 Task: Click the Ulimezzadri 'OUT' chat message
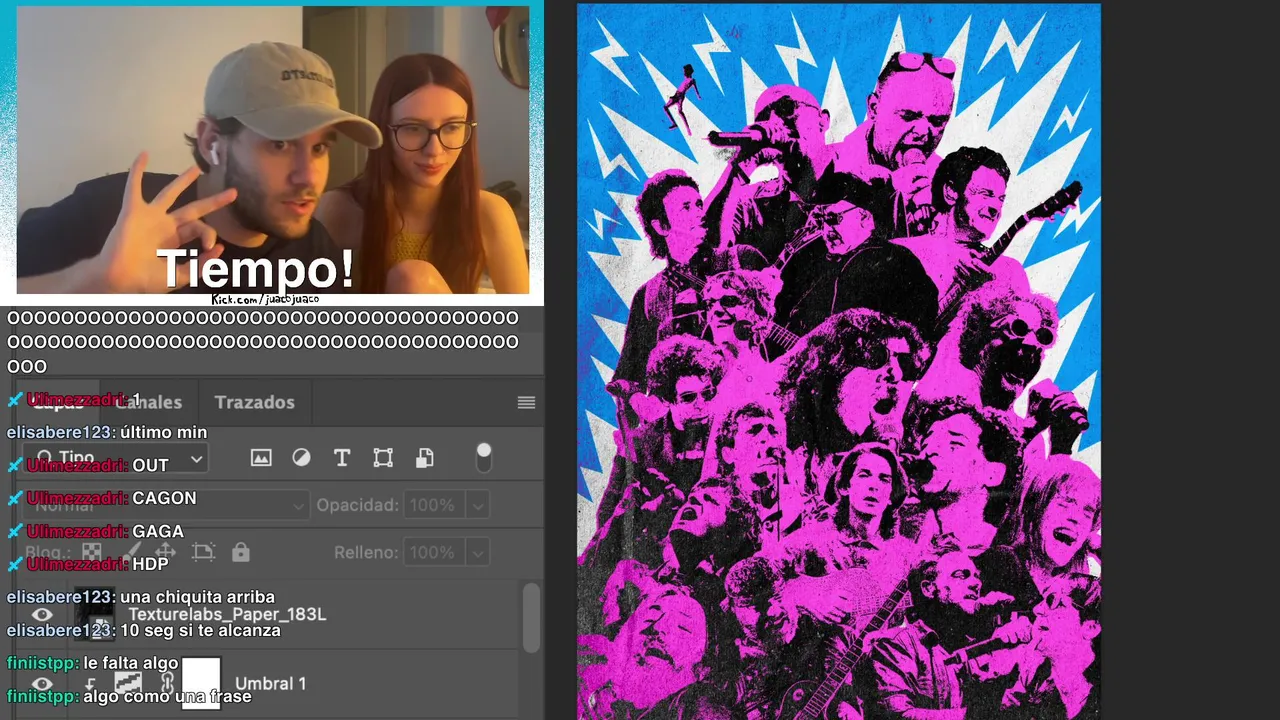tap(150, 465)
